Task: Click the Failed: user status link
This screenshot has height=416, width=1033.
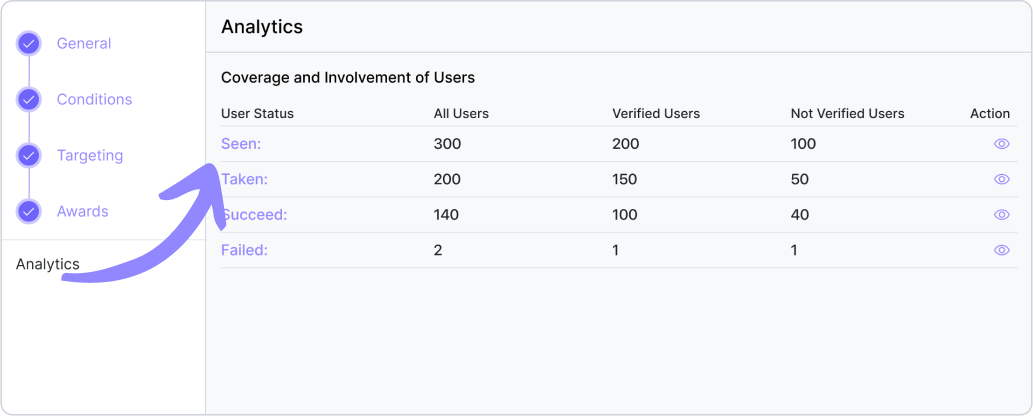Action: click(244, 250)
